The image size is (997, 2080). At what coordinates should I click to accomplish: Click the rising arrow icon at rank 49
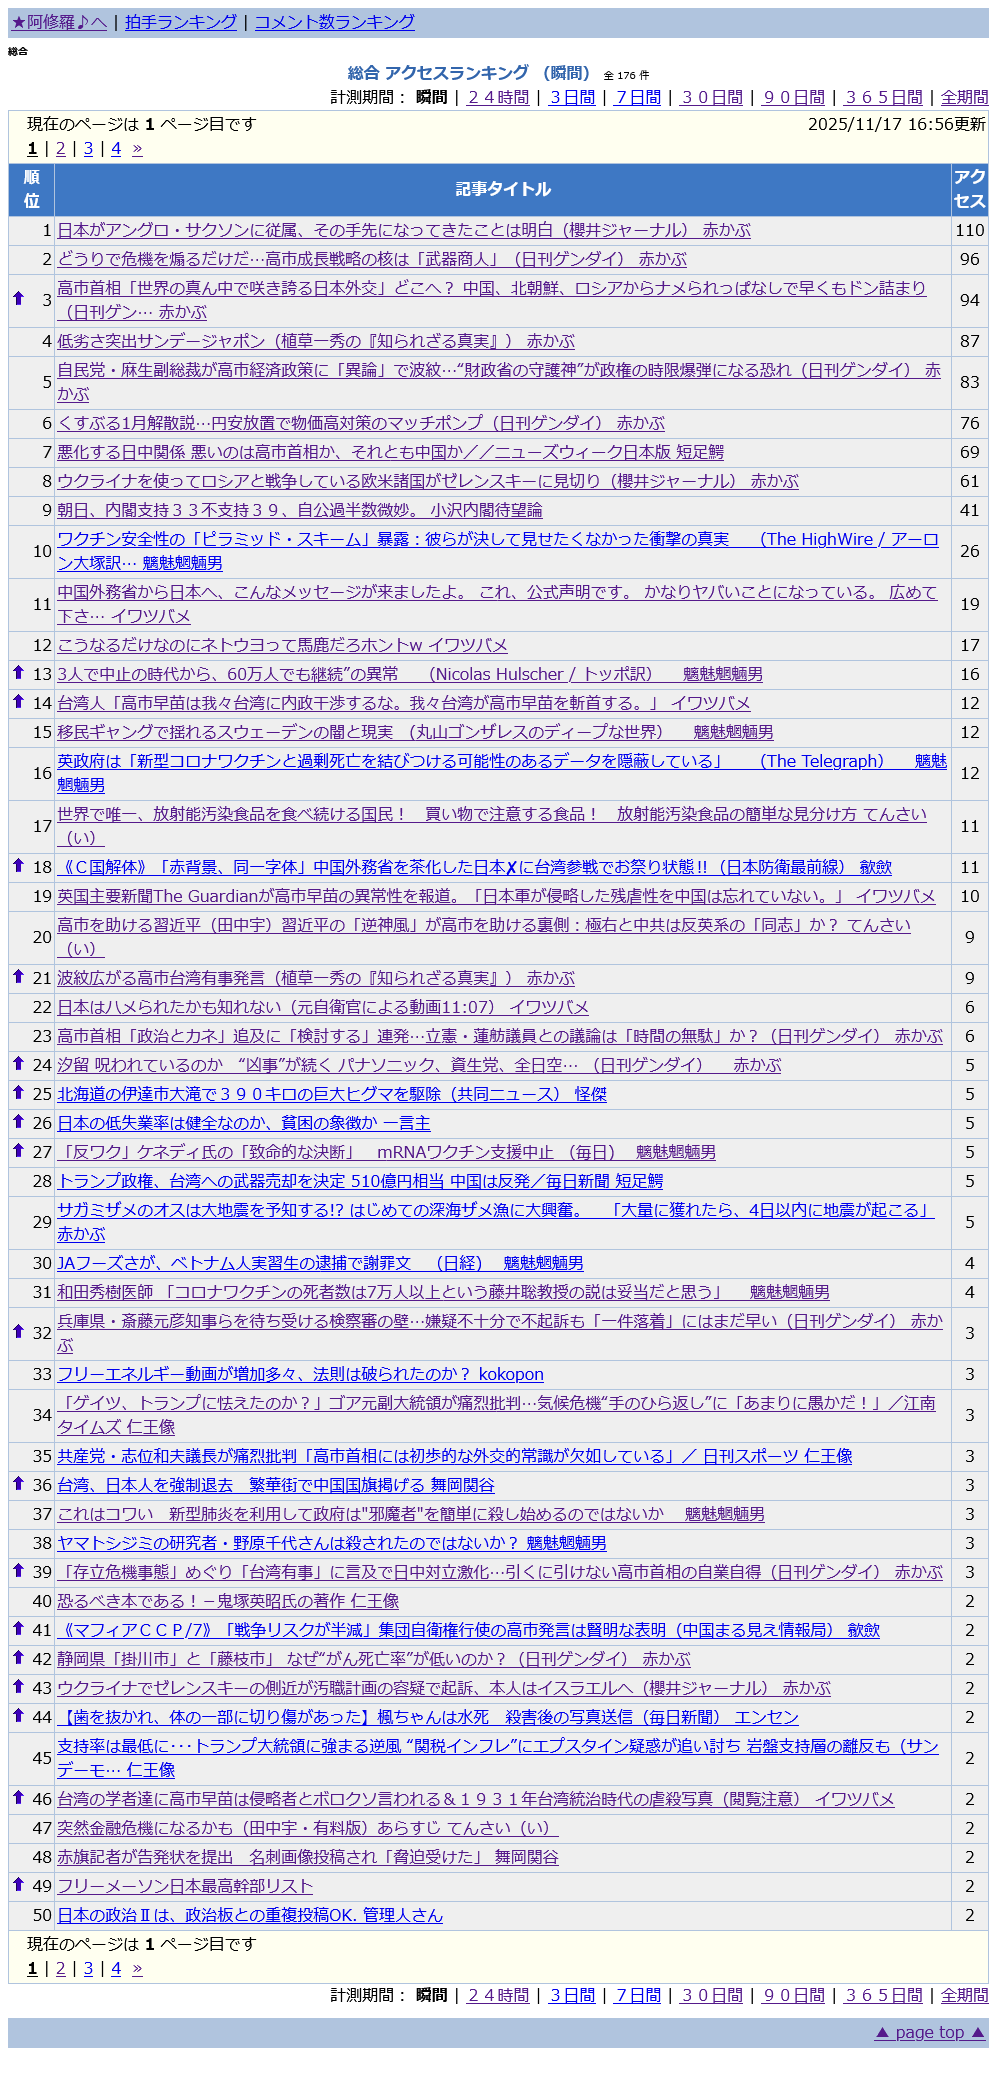point(18,1885)
